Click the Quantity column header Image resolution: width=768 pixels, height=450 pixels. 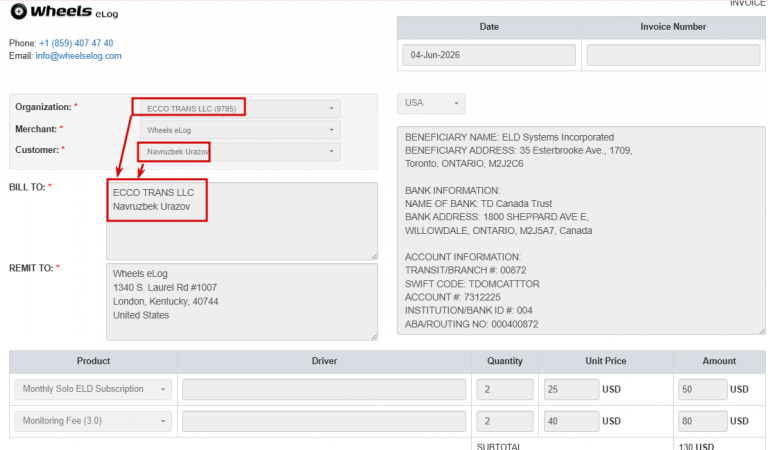pos(504,361)
